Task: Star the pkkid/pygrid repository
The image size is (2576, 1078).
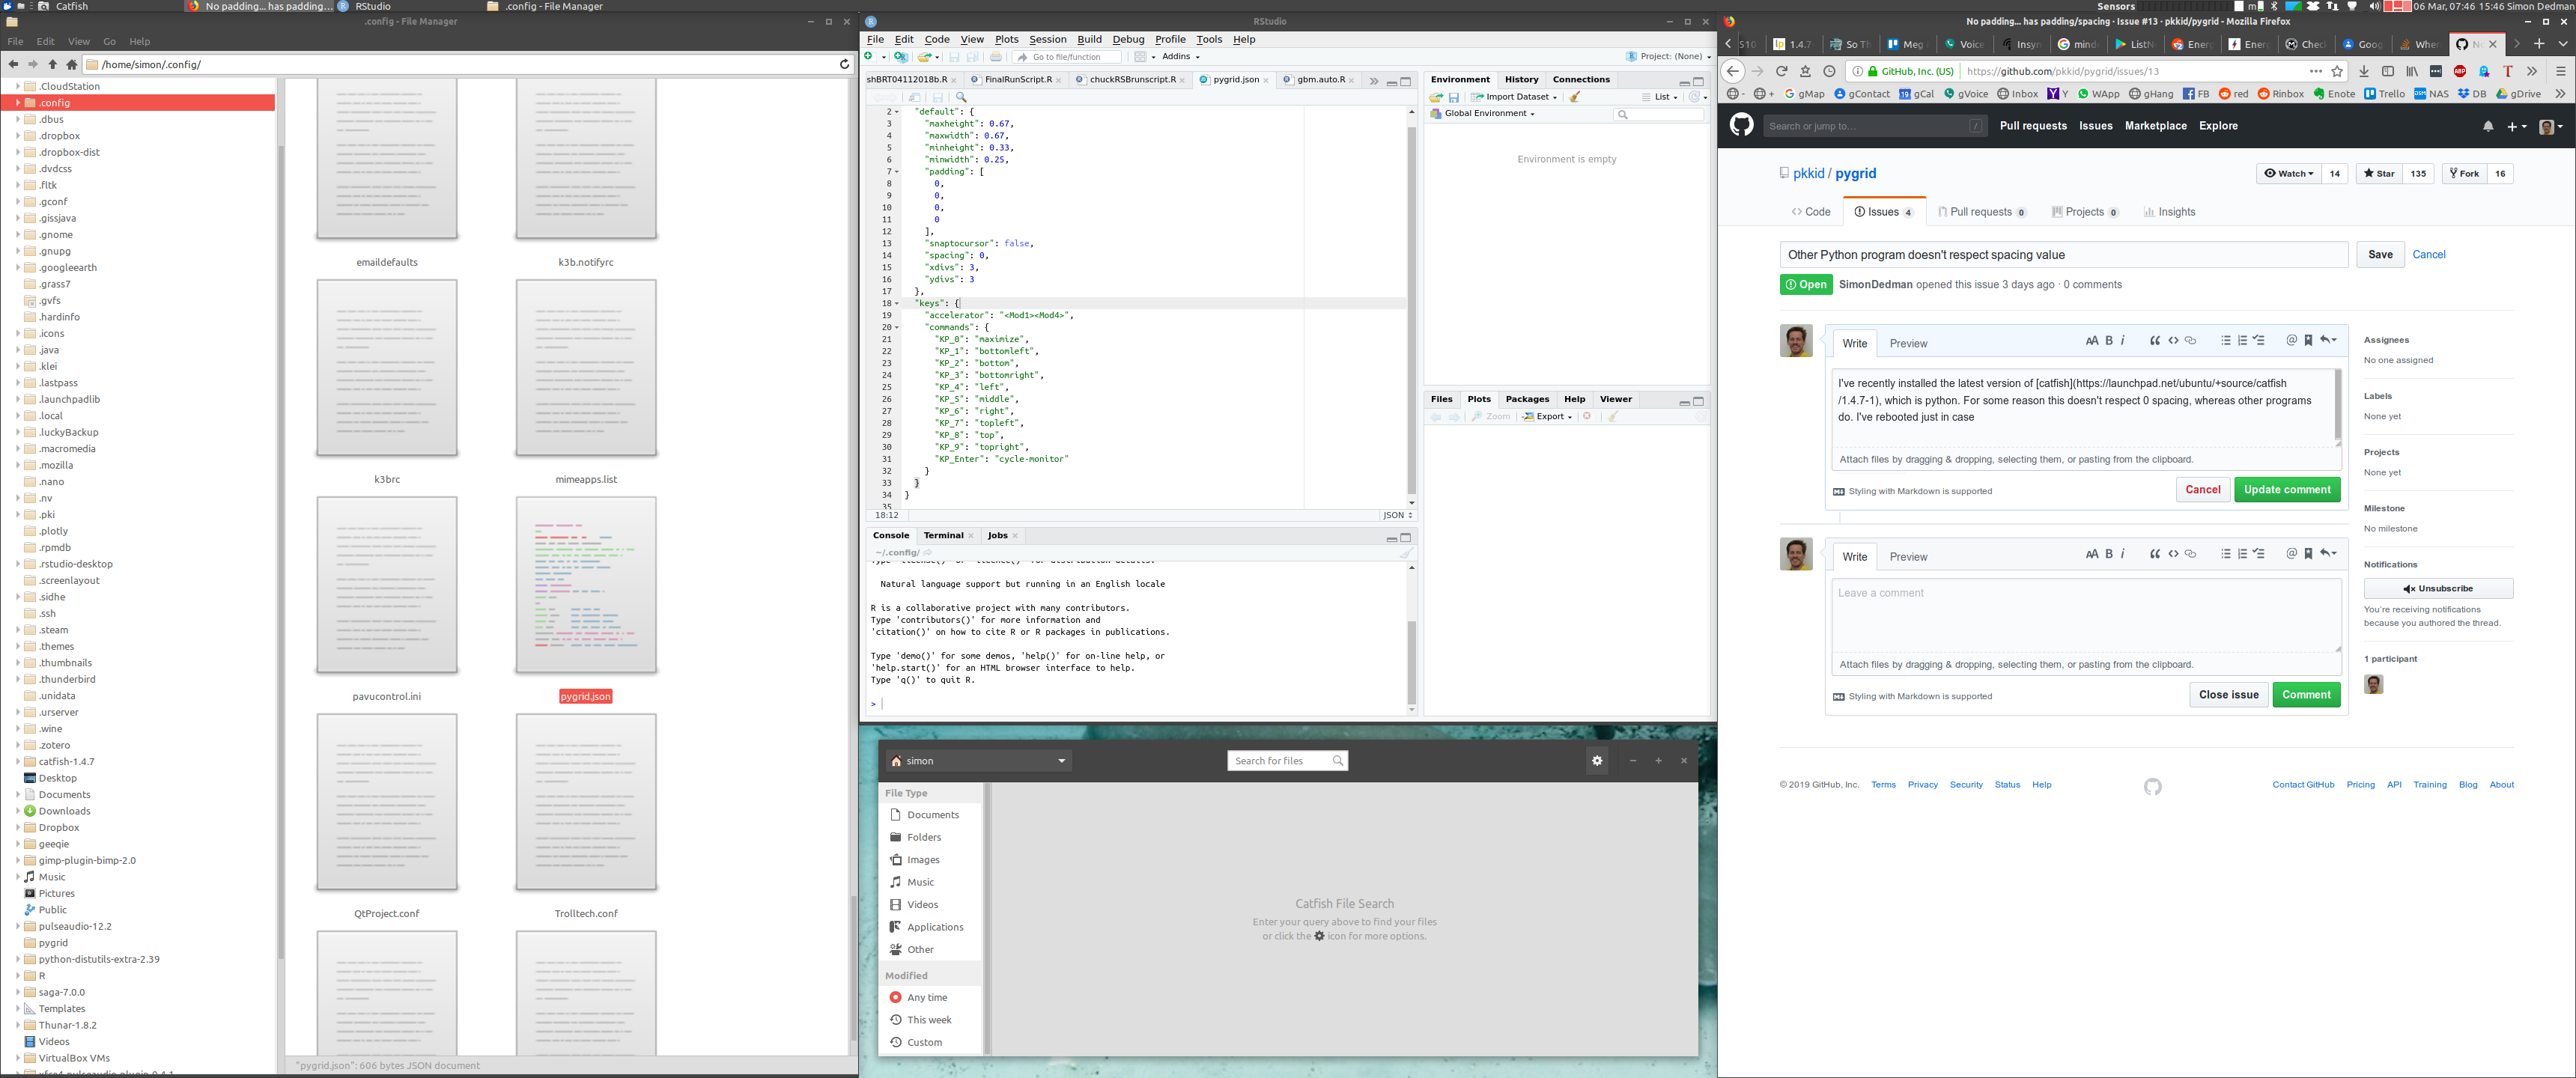Action: tap(2379, 174)
